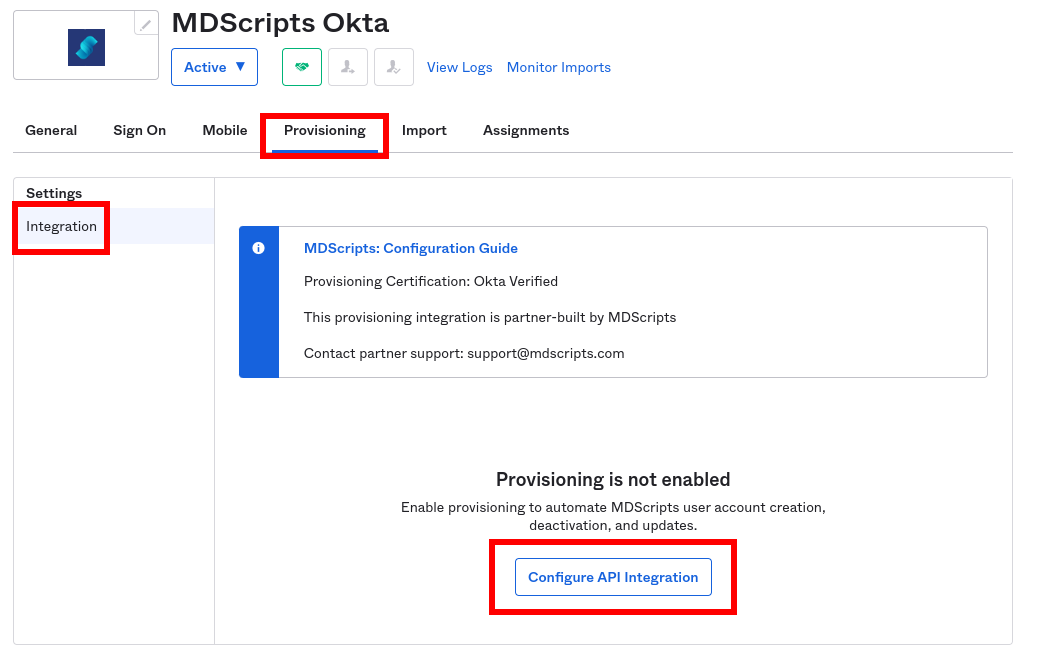Click the user with checkmark icon button
The image size is (1038, 660).
(x=394, y=67)
